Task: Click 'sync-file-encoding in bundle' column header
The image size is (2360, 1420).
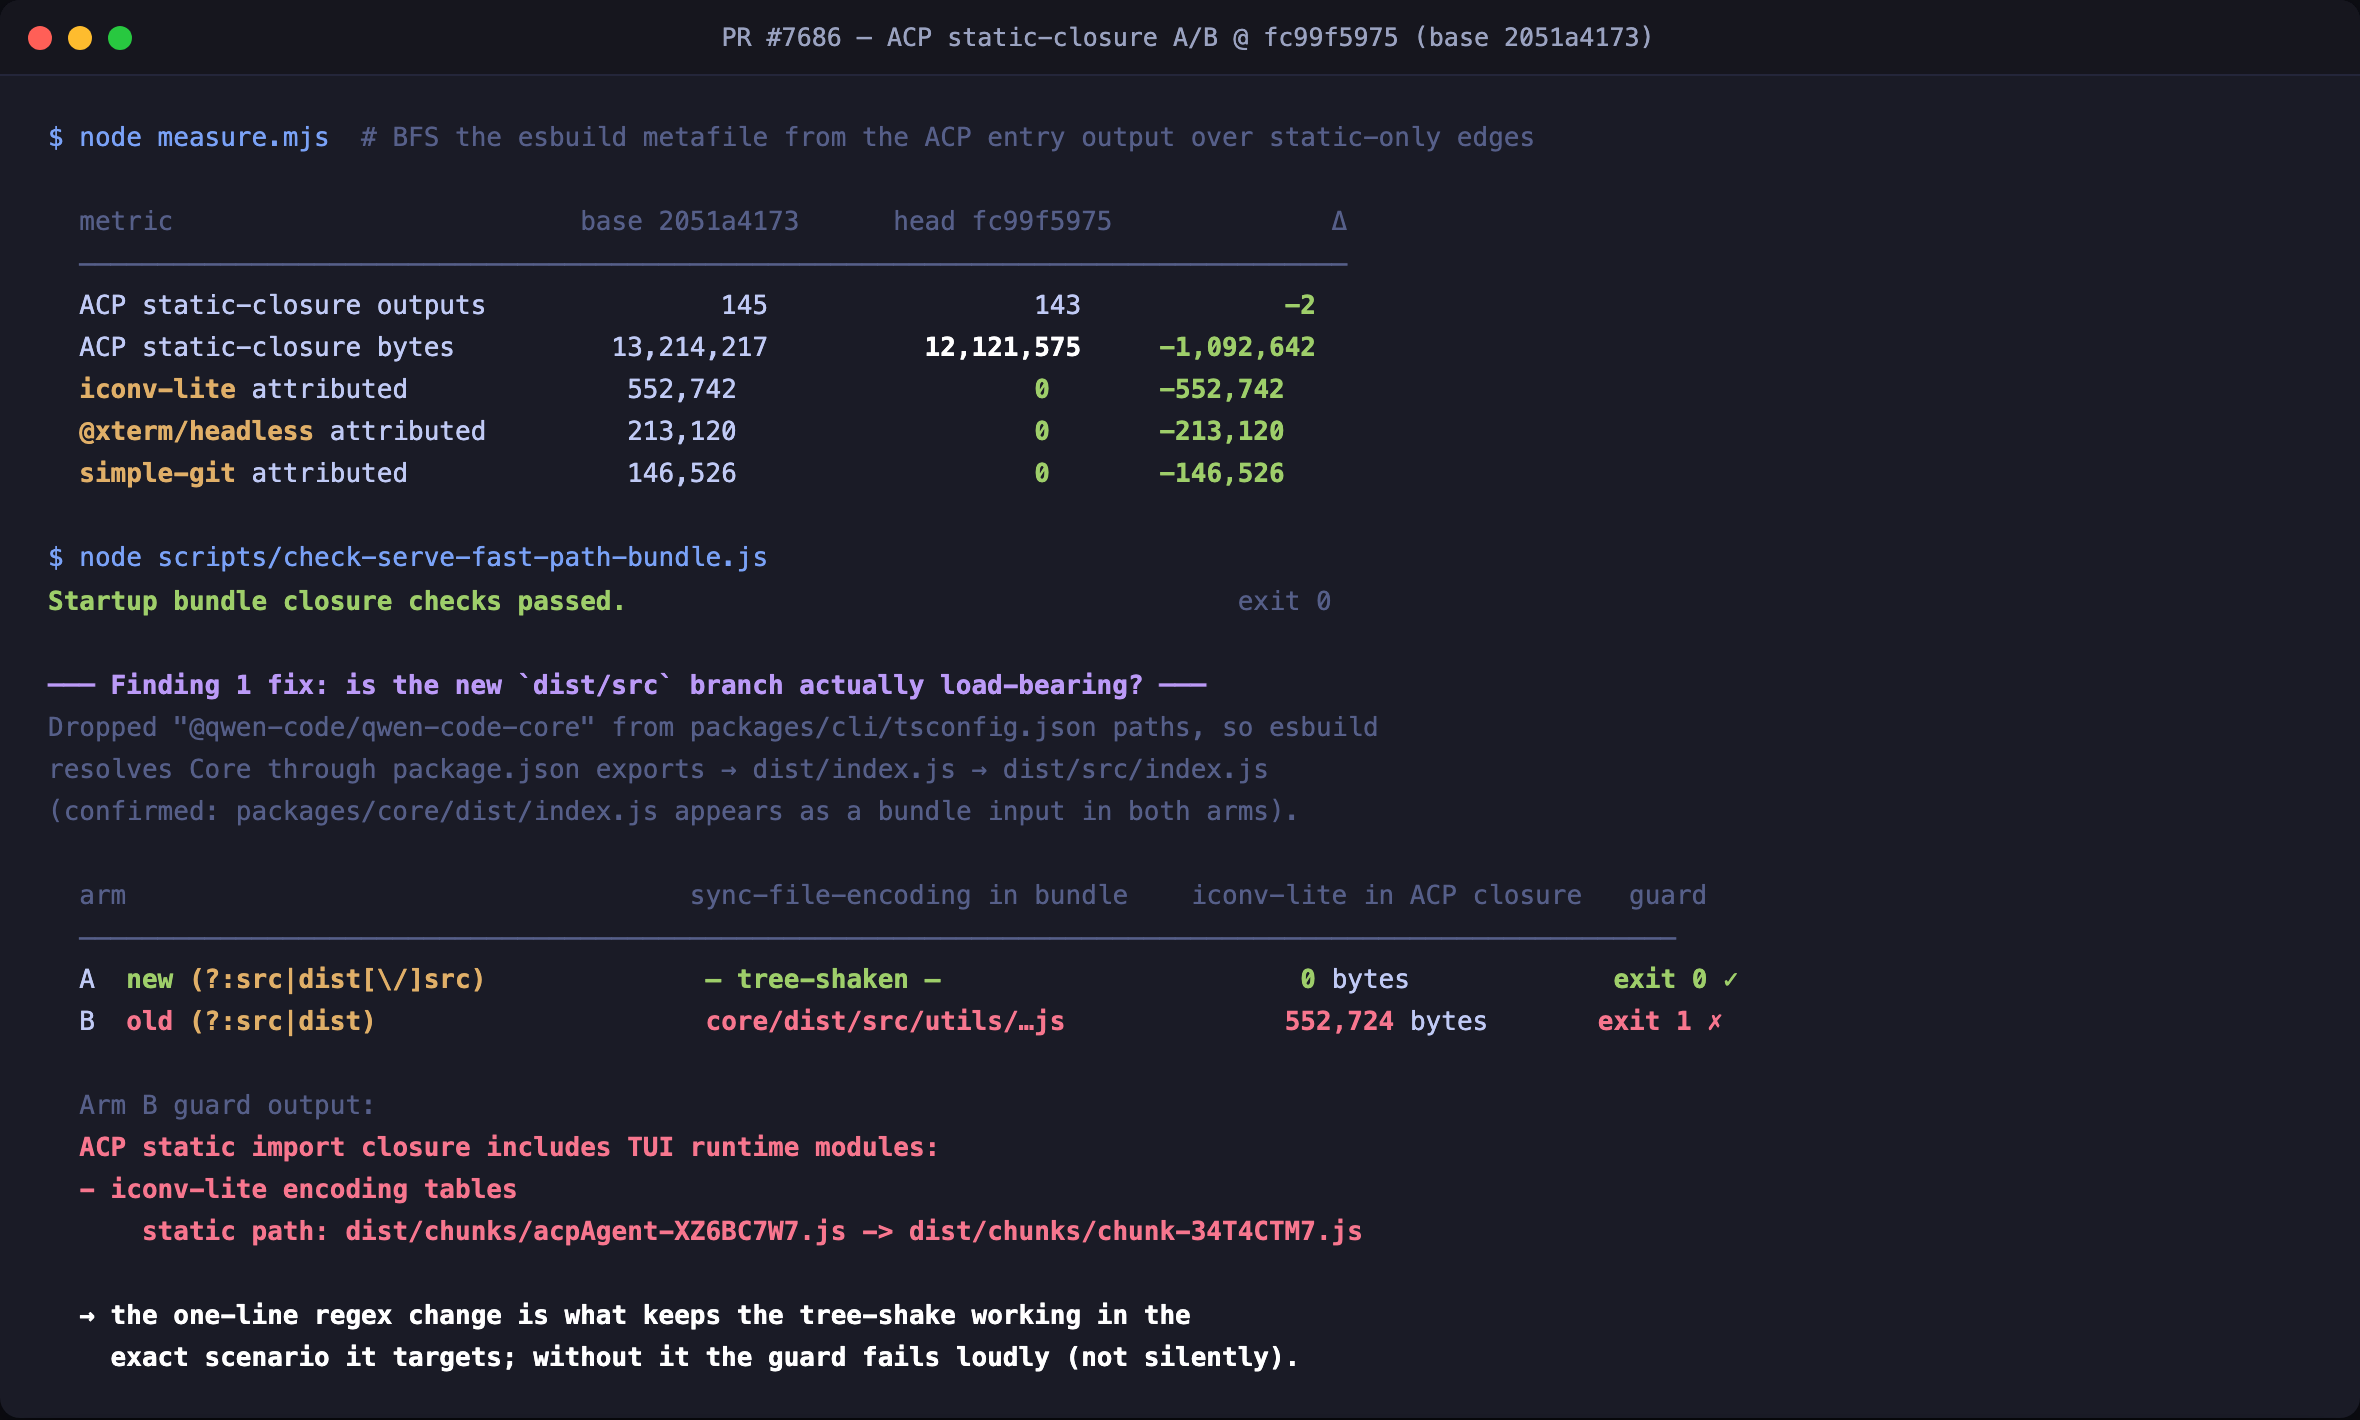Action: (x=909, y=895)
